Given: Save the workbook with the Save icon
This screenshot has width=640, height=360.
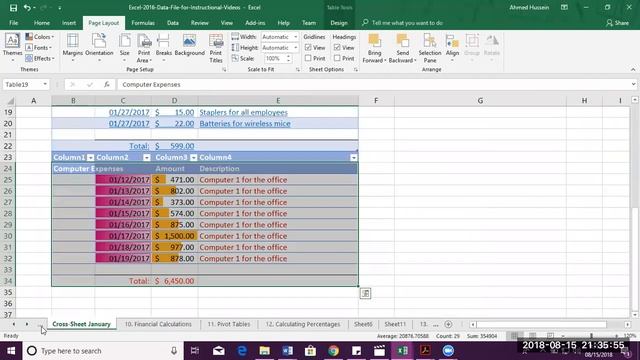Looking at the screenshot, I should point(13,7).
